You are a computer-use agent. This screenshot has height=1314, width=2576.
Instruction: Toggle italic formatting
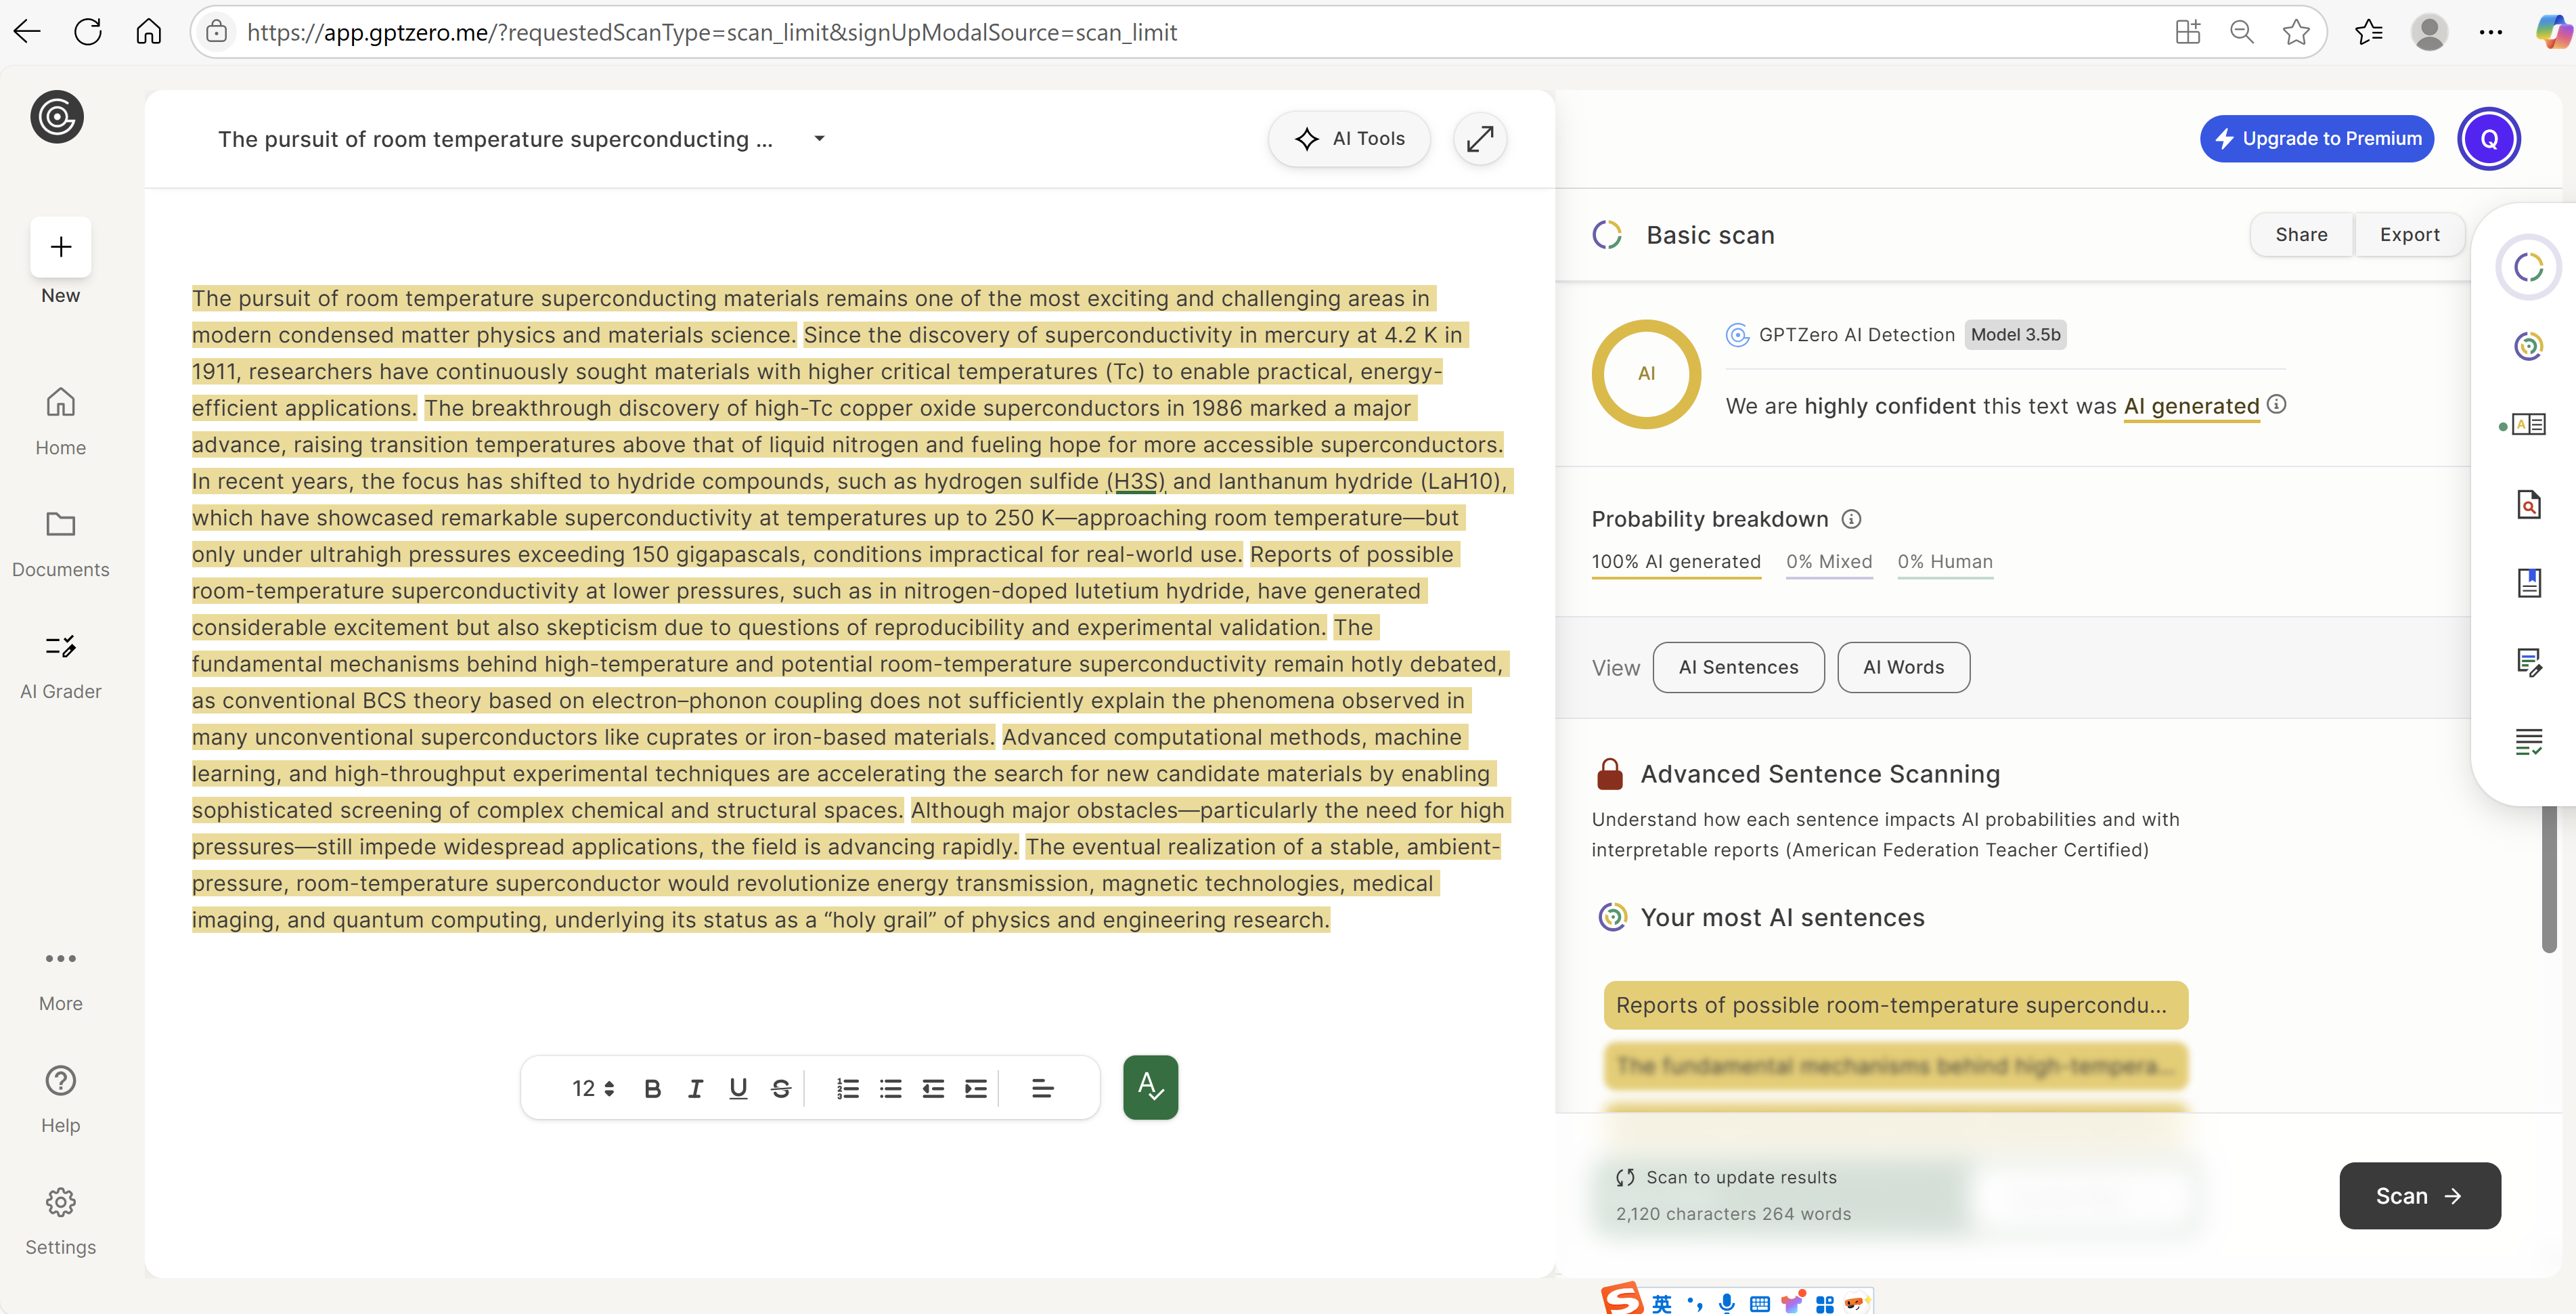coord(695,1088)
